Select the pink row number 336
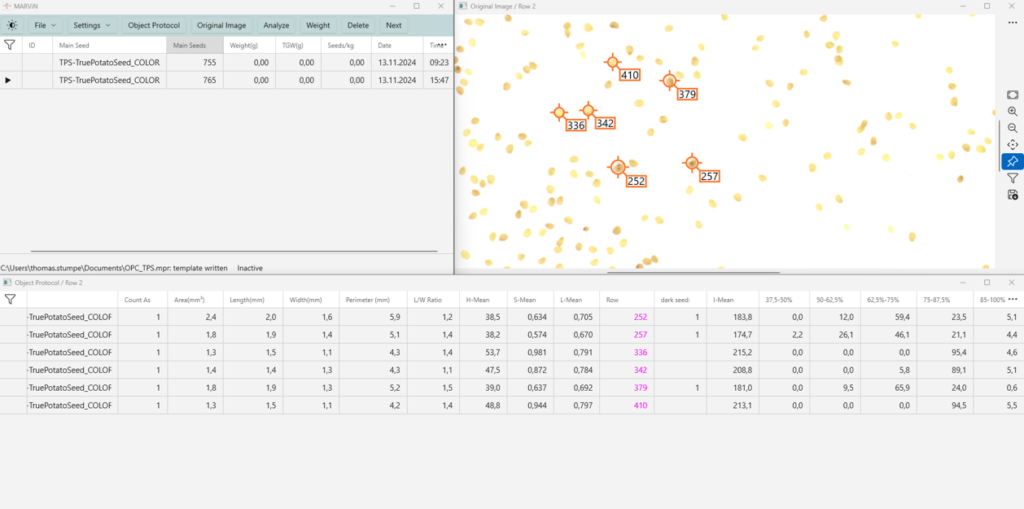1024x509 pixels. [639, 352]
